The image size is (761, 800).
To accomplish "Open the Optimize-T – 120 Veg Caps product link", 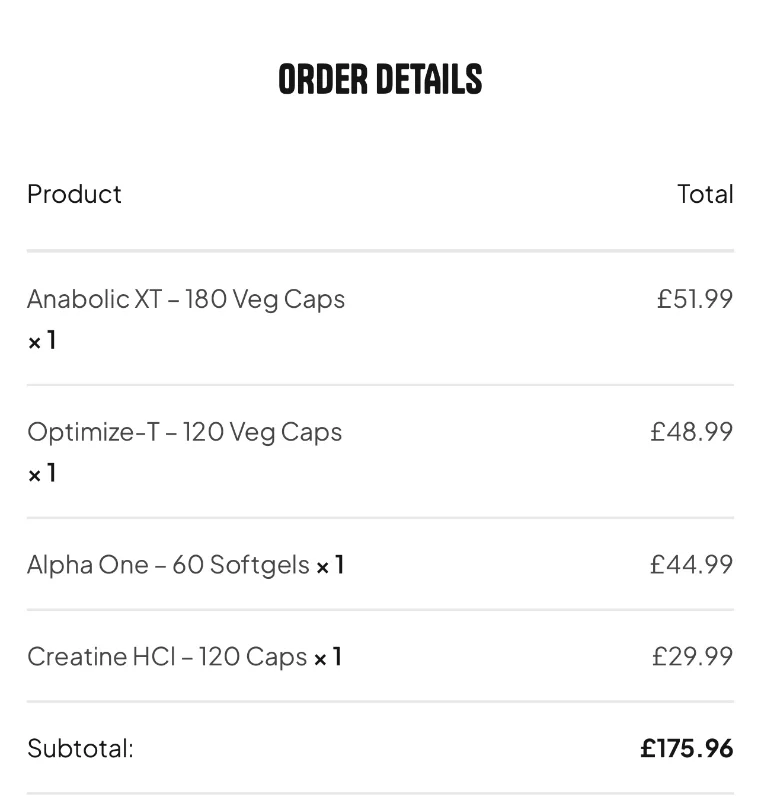I will [185, 433].
